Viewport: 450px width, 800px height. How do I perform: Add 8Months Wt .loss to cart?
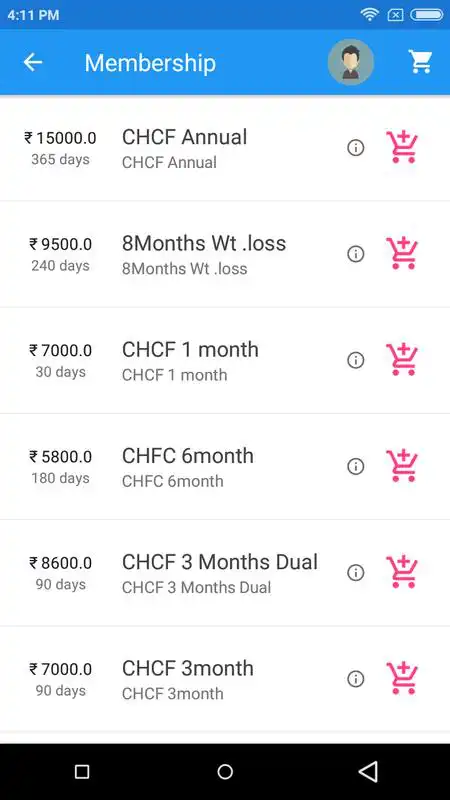point(402,254)
